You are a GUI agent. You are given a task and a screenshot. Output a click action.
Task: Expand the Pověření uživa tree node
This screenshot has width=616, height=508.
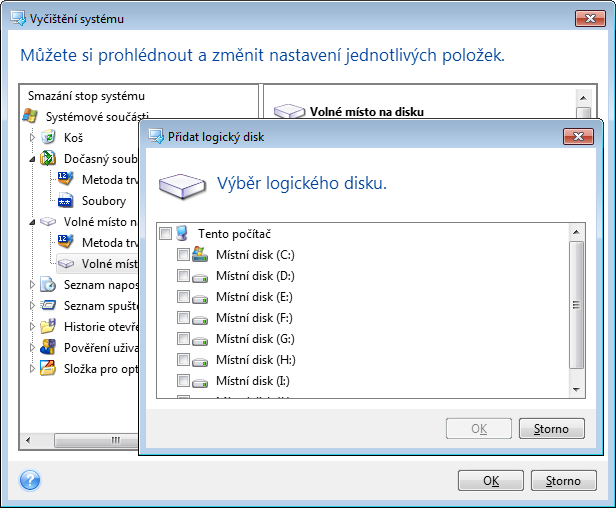pos(32,347)
